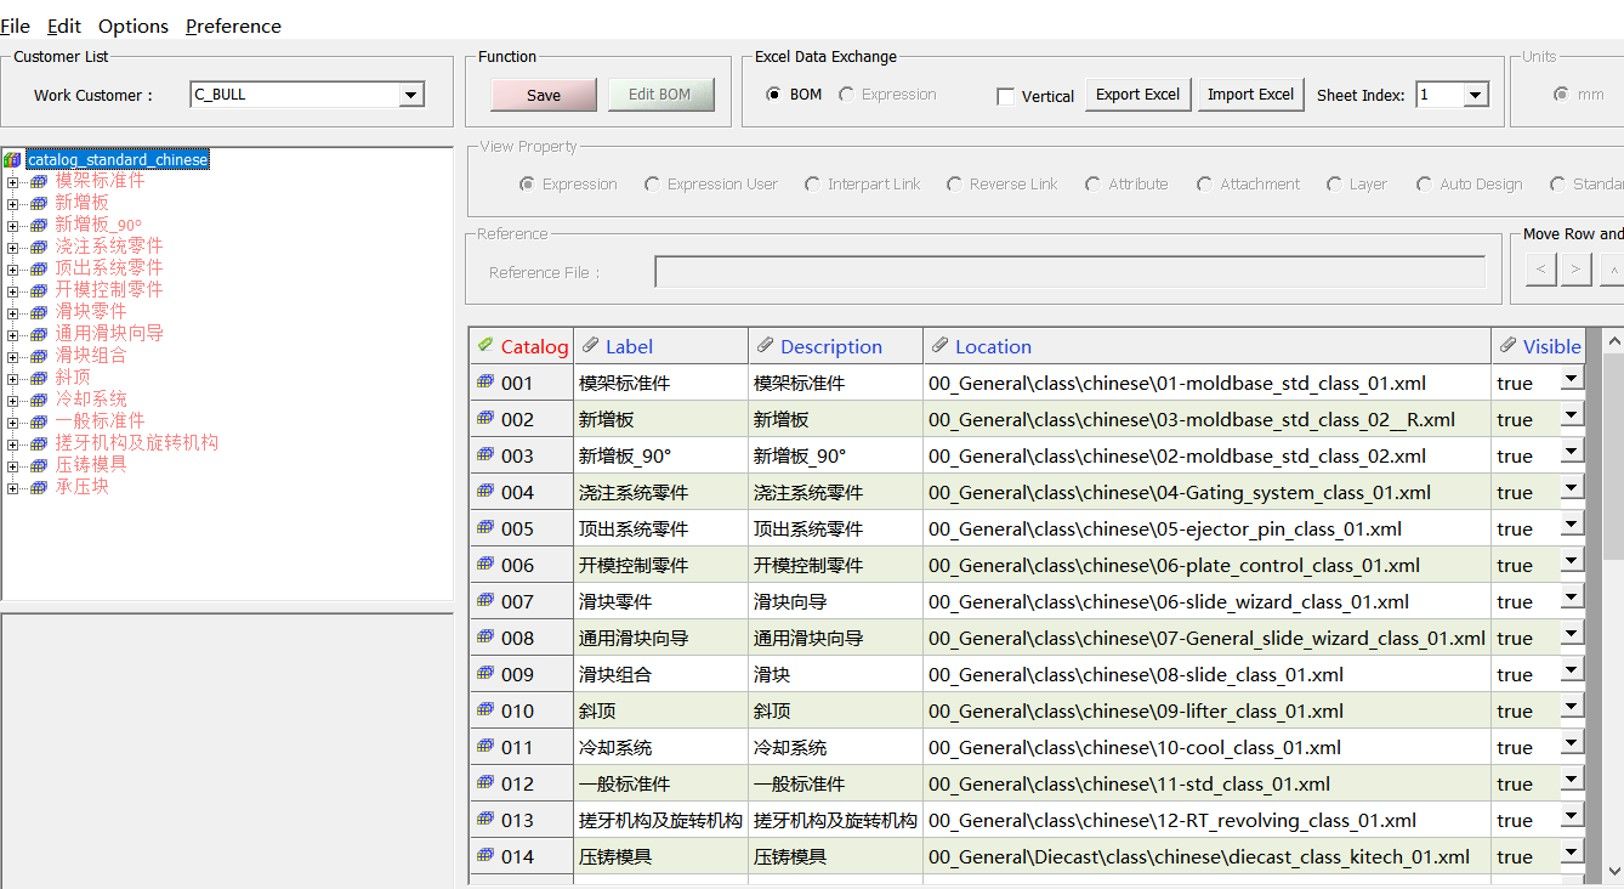This screenshot has height=889, width=1624.
Task: Expand the 一般标准件 tree node
Action: [x=12, y=422]
